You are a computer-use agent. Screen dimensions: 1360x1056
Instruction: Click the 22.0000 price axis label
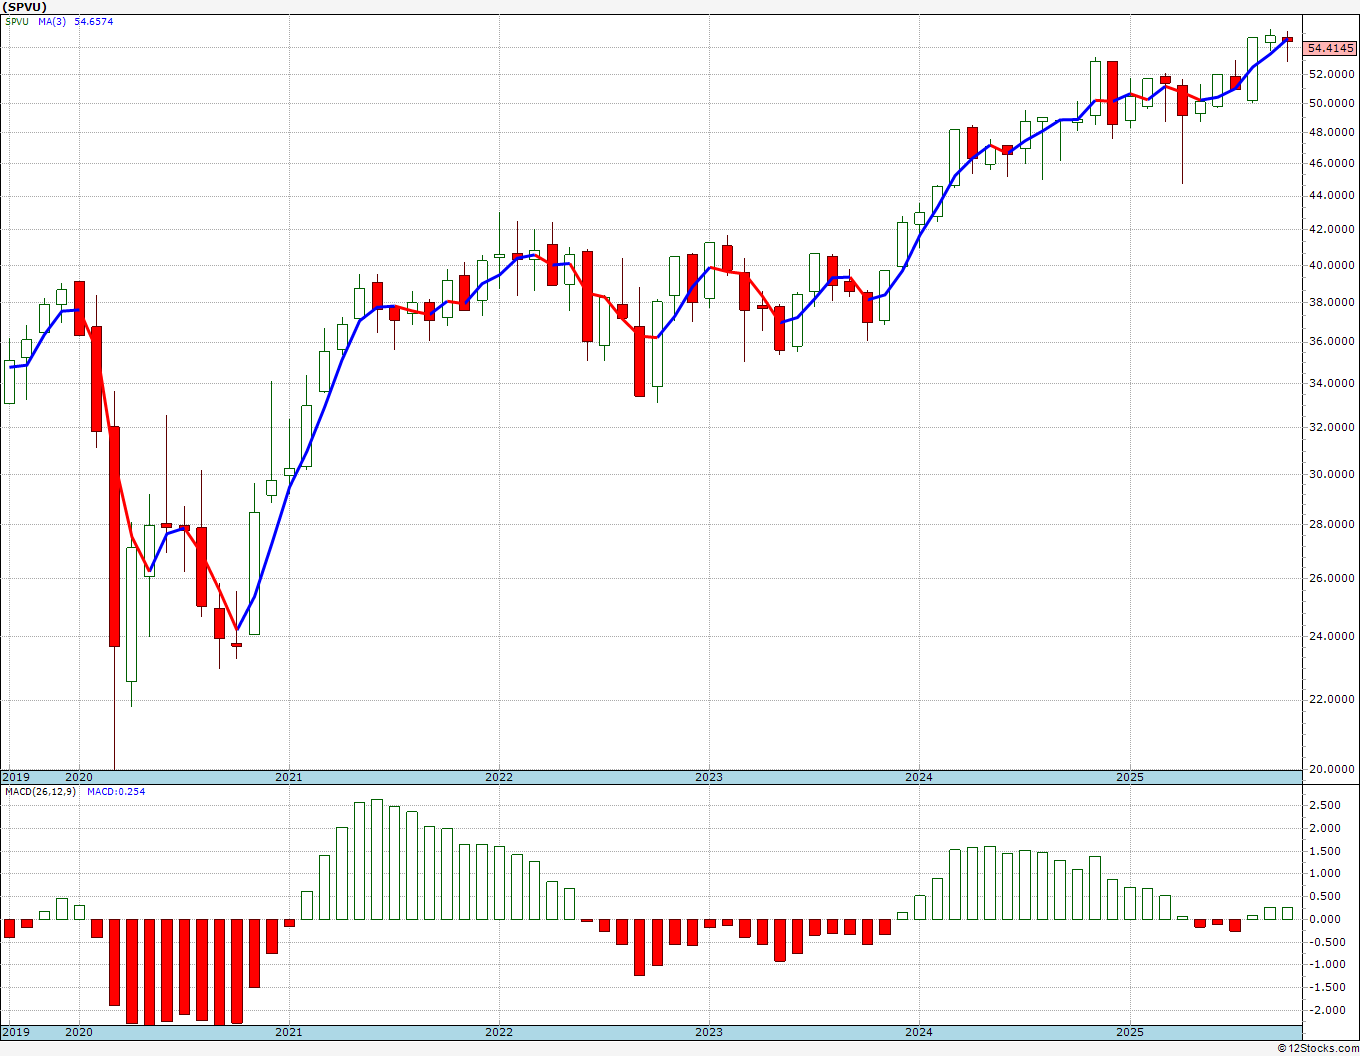(x=1331, y=699)
